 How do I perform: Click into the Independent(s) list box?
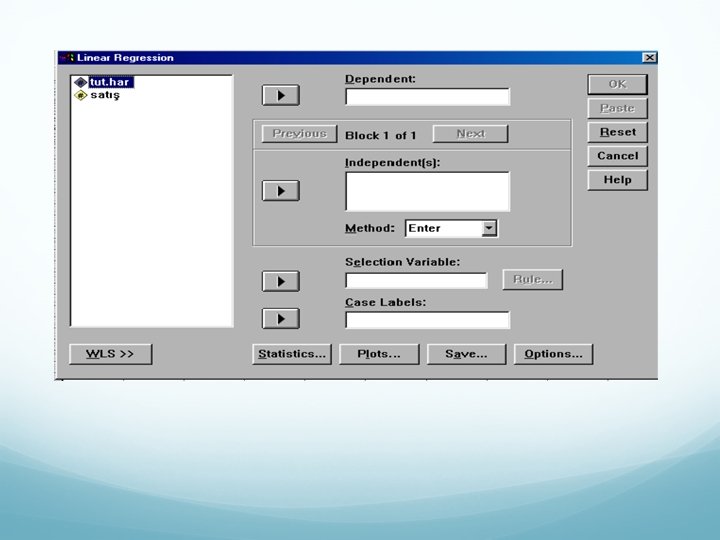point(428,191)
